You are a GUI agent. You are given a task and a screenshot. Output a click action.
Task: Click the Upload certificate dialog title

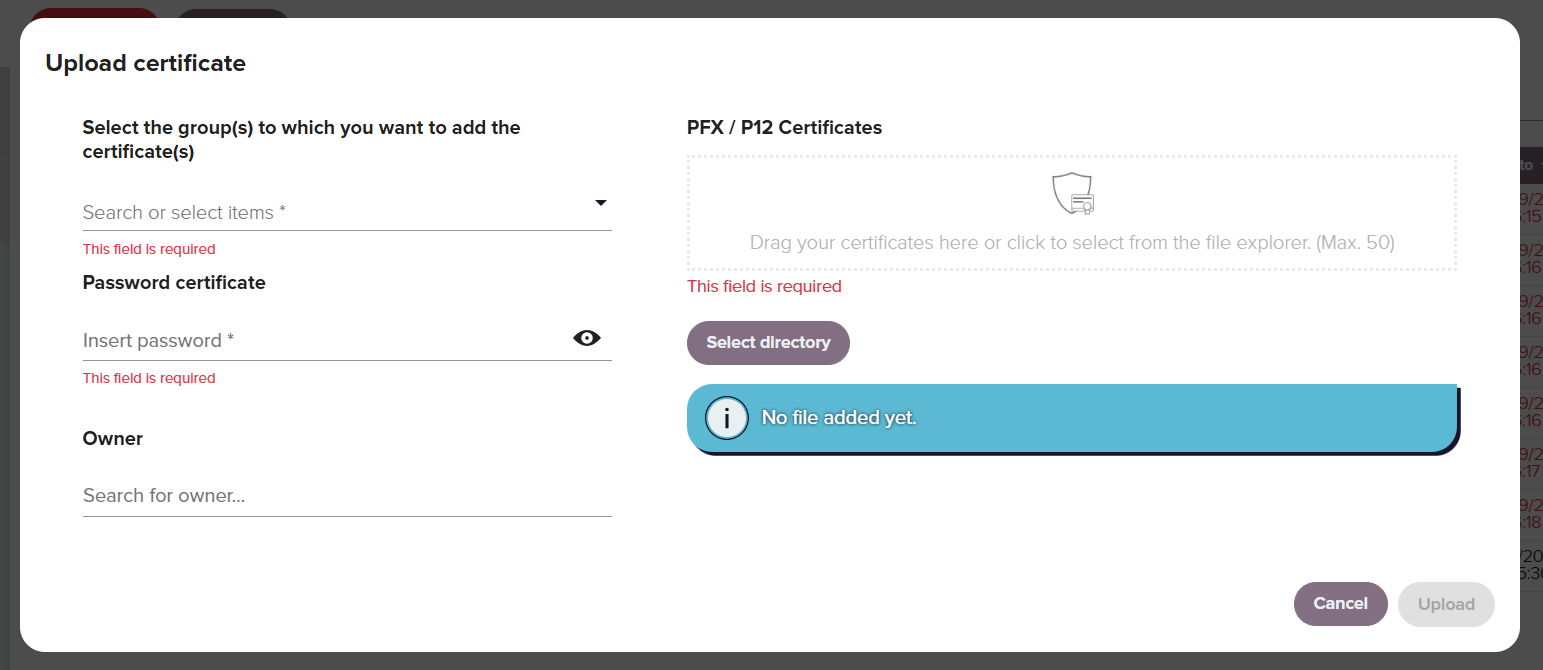[146, 63]
